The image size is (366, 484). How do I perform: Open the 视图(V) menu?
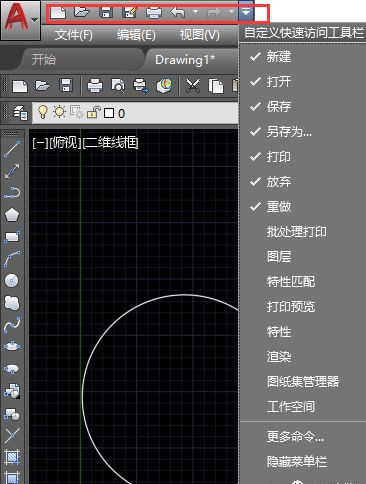click(x=200, y=35)
